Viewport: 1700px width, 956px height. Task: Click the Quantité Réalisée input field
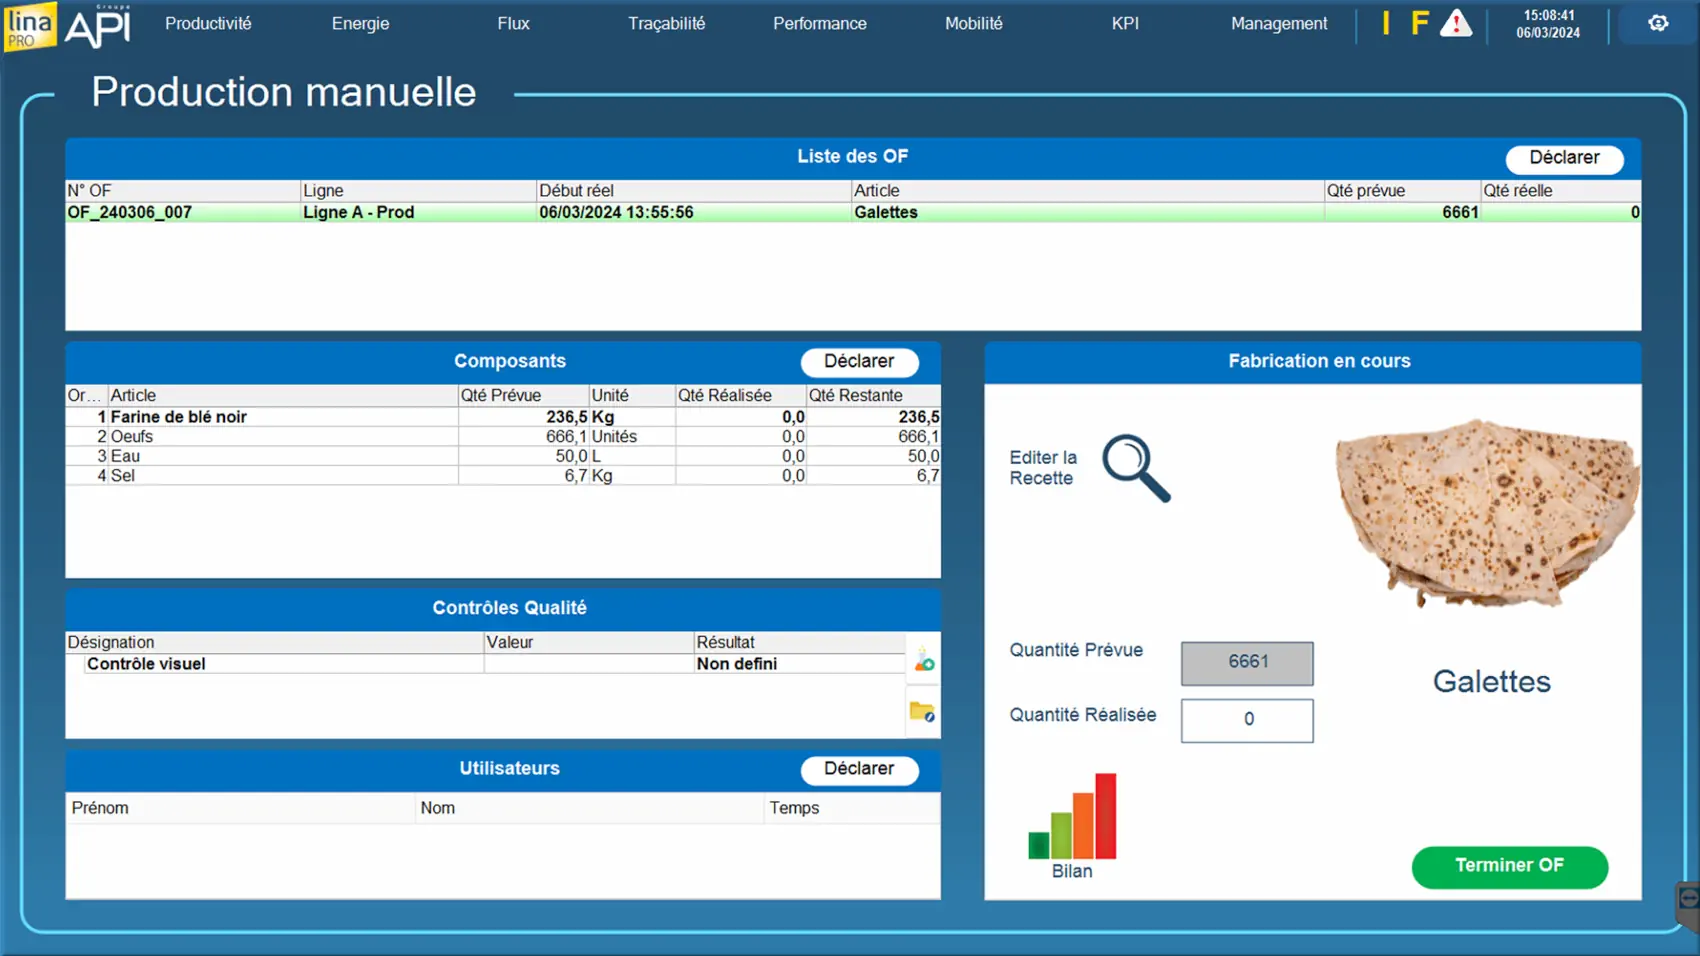click(x=1247, y=720)
